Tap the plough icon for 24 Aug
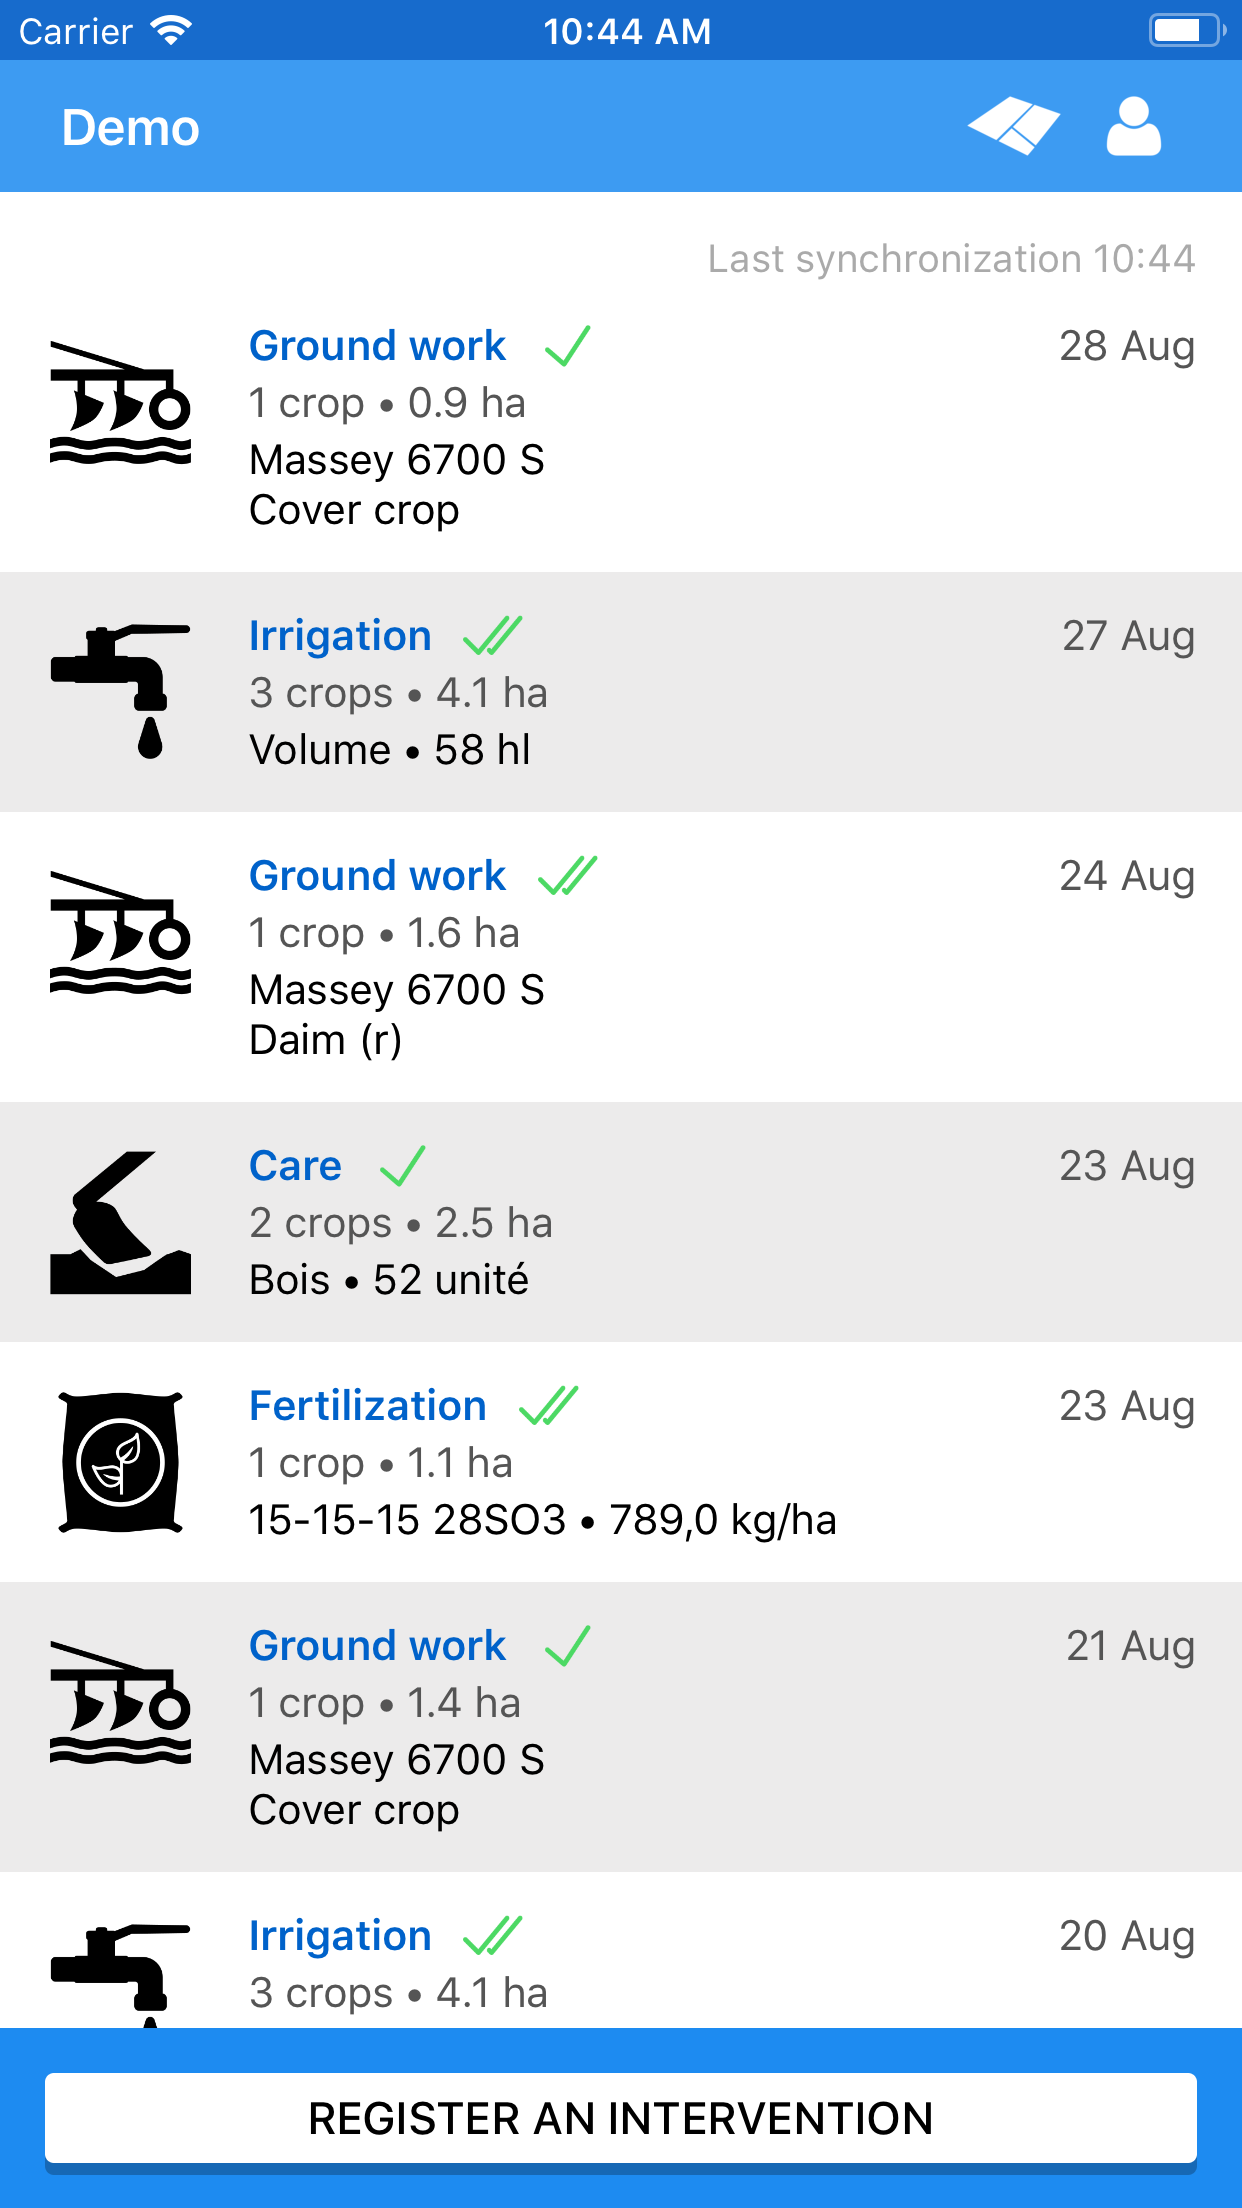The height and width of the screenshot is (2208, 1242). click(120, 933)
